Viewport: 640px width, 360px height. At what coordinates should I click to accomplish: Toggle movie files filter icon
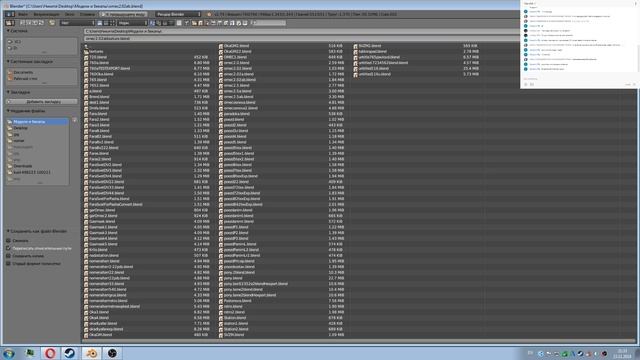point(220,23)
